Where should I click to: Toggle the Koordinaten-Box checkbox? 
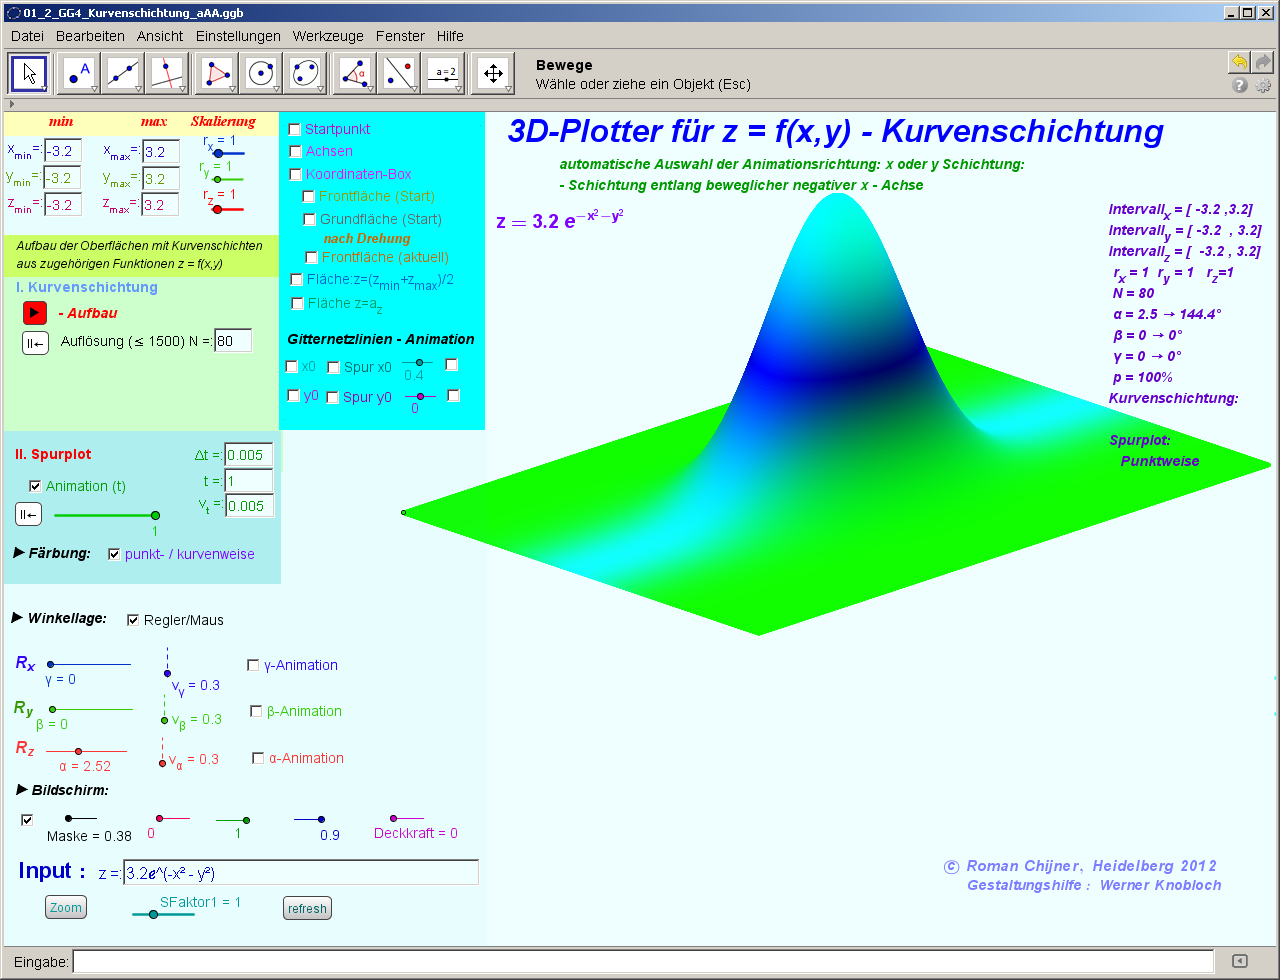pyautogui.click(x=295, y=174)
